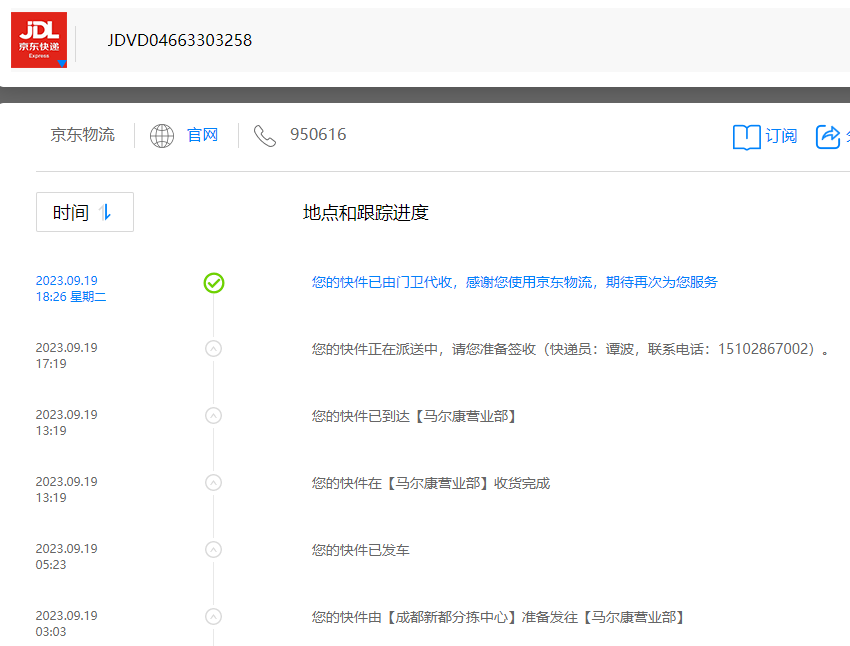Click timestamp 2023.09.19 05:23
The width and height of the screenshot is (850, 646).
point(66,557)
